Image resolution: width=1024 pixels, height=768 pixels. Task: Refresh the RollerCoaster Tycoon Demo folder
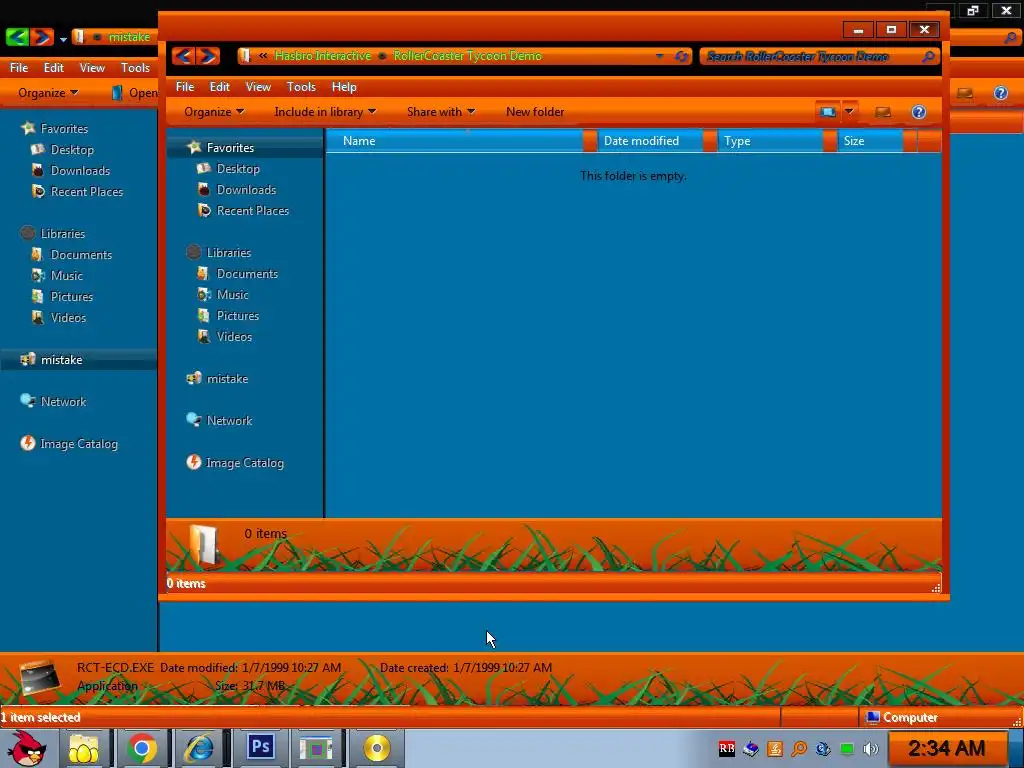pyautogui.click(x=681, y=56)
